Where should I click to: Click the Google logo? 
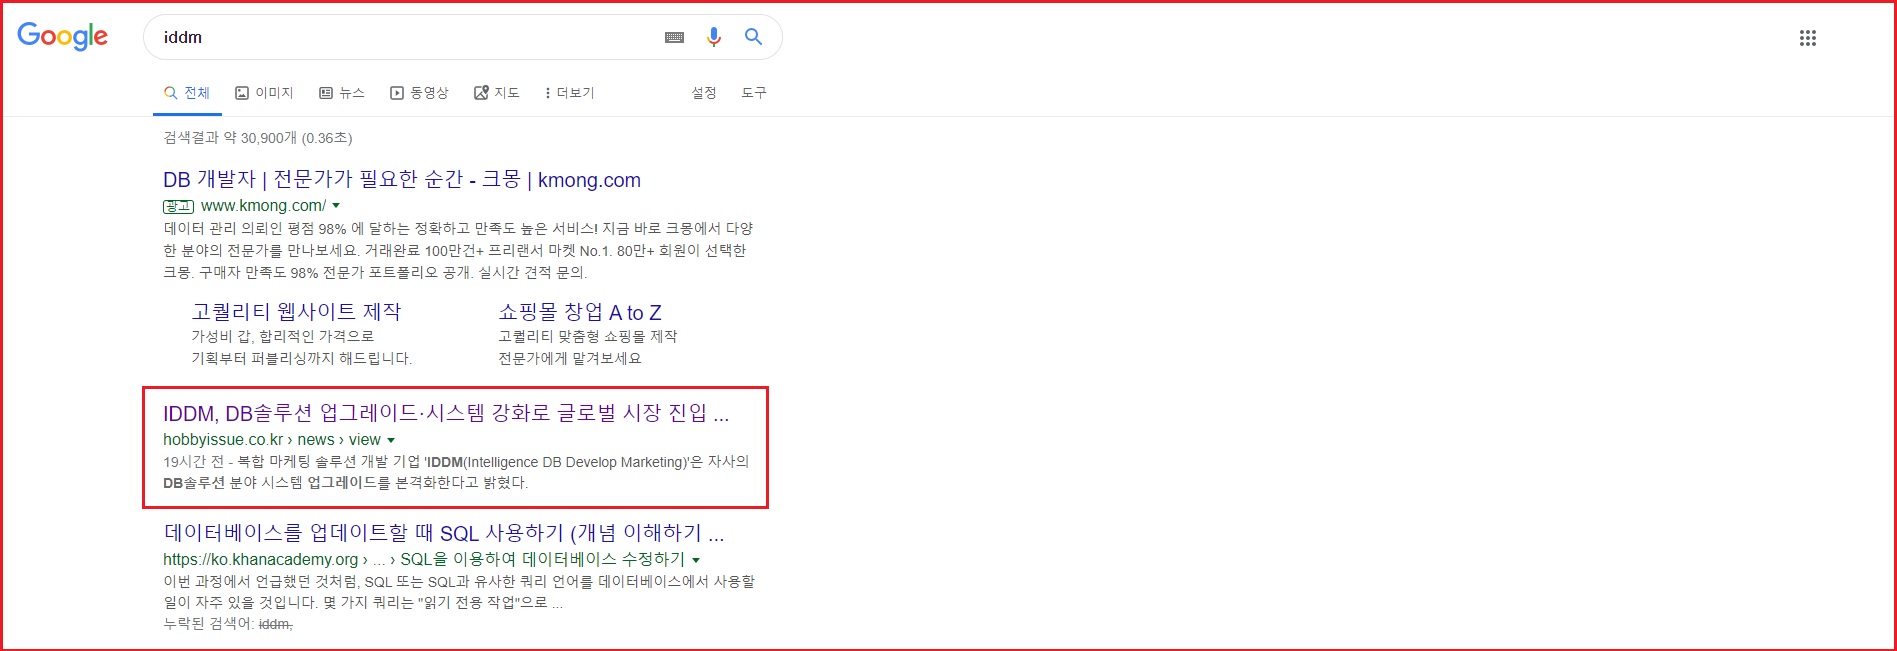click(62, 37)
